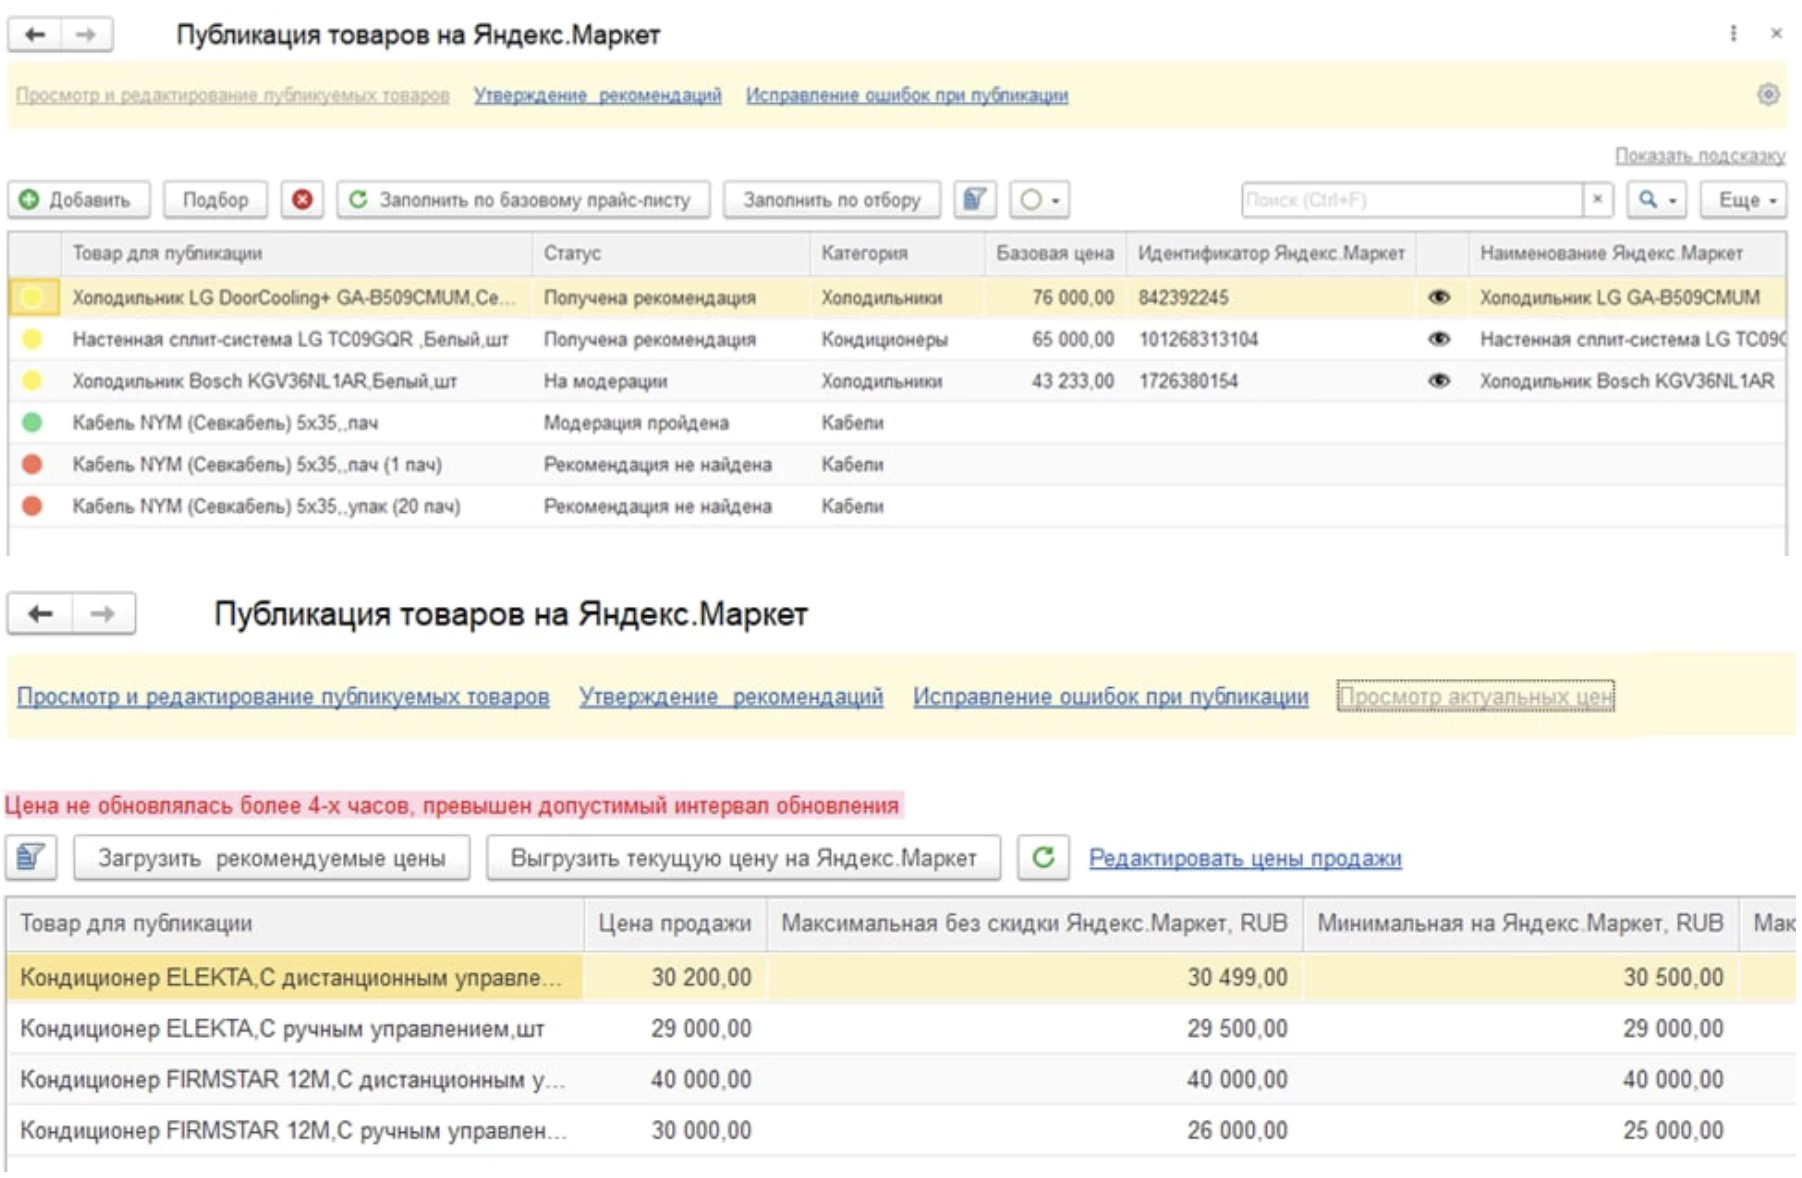The image size is (1802, 1178).
Task: Clear the search field with X icon
Action: [1598, 200]
